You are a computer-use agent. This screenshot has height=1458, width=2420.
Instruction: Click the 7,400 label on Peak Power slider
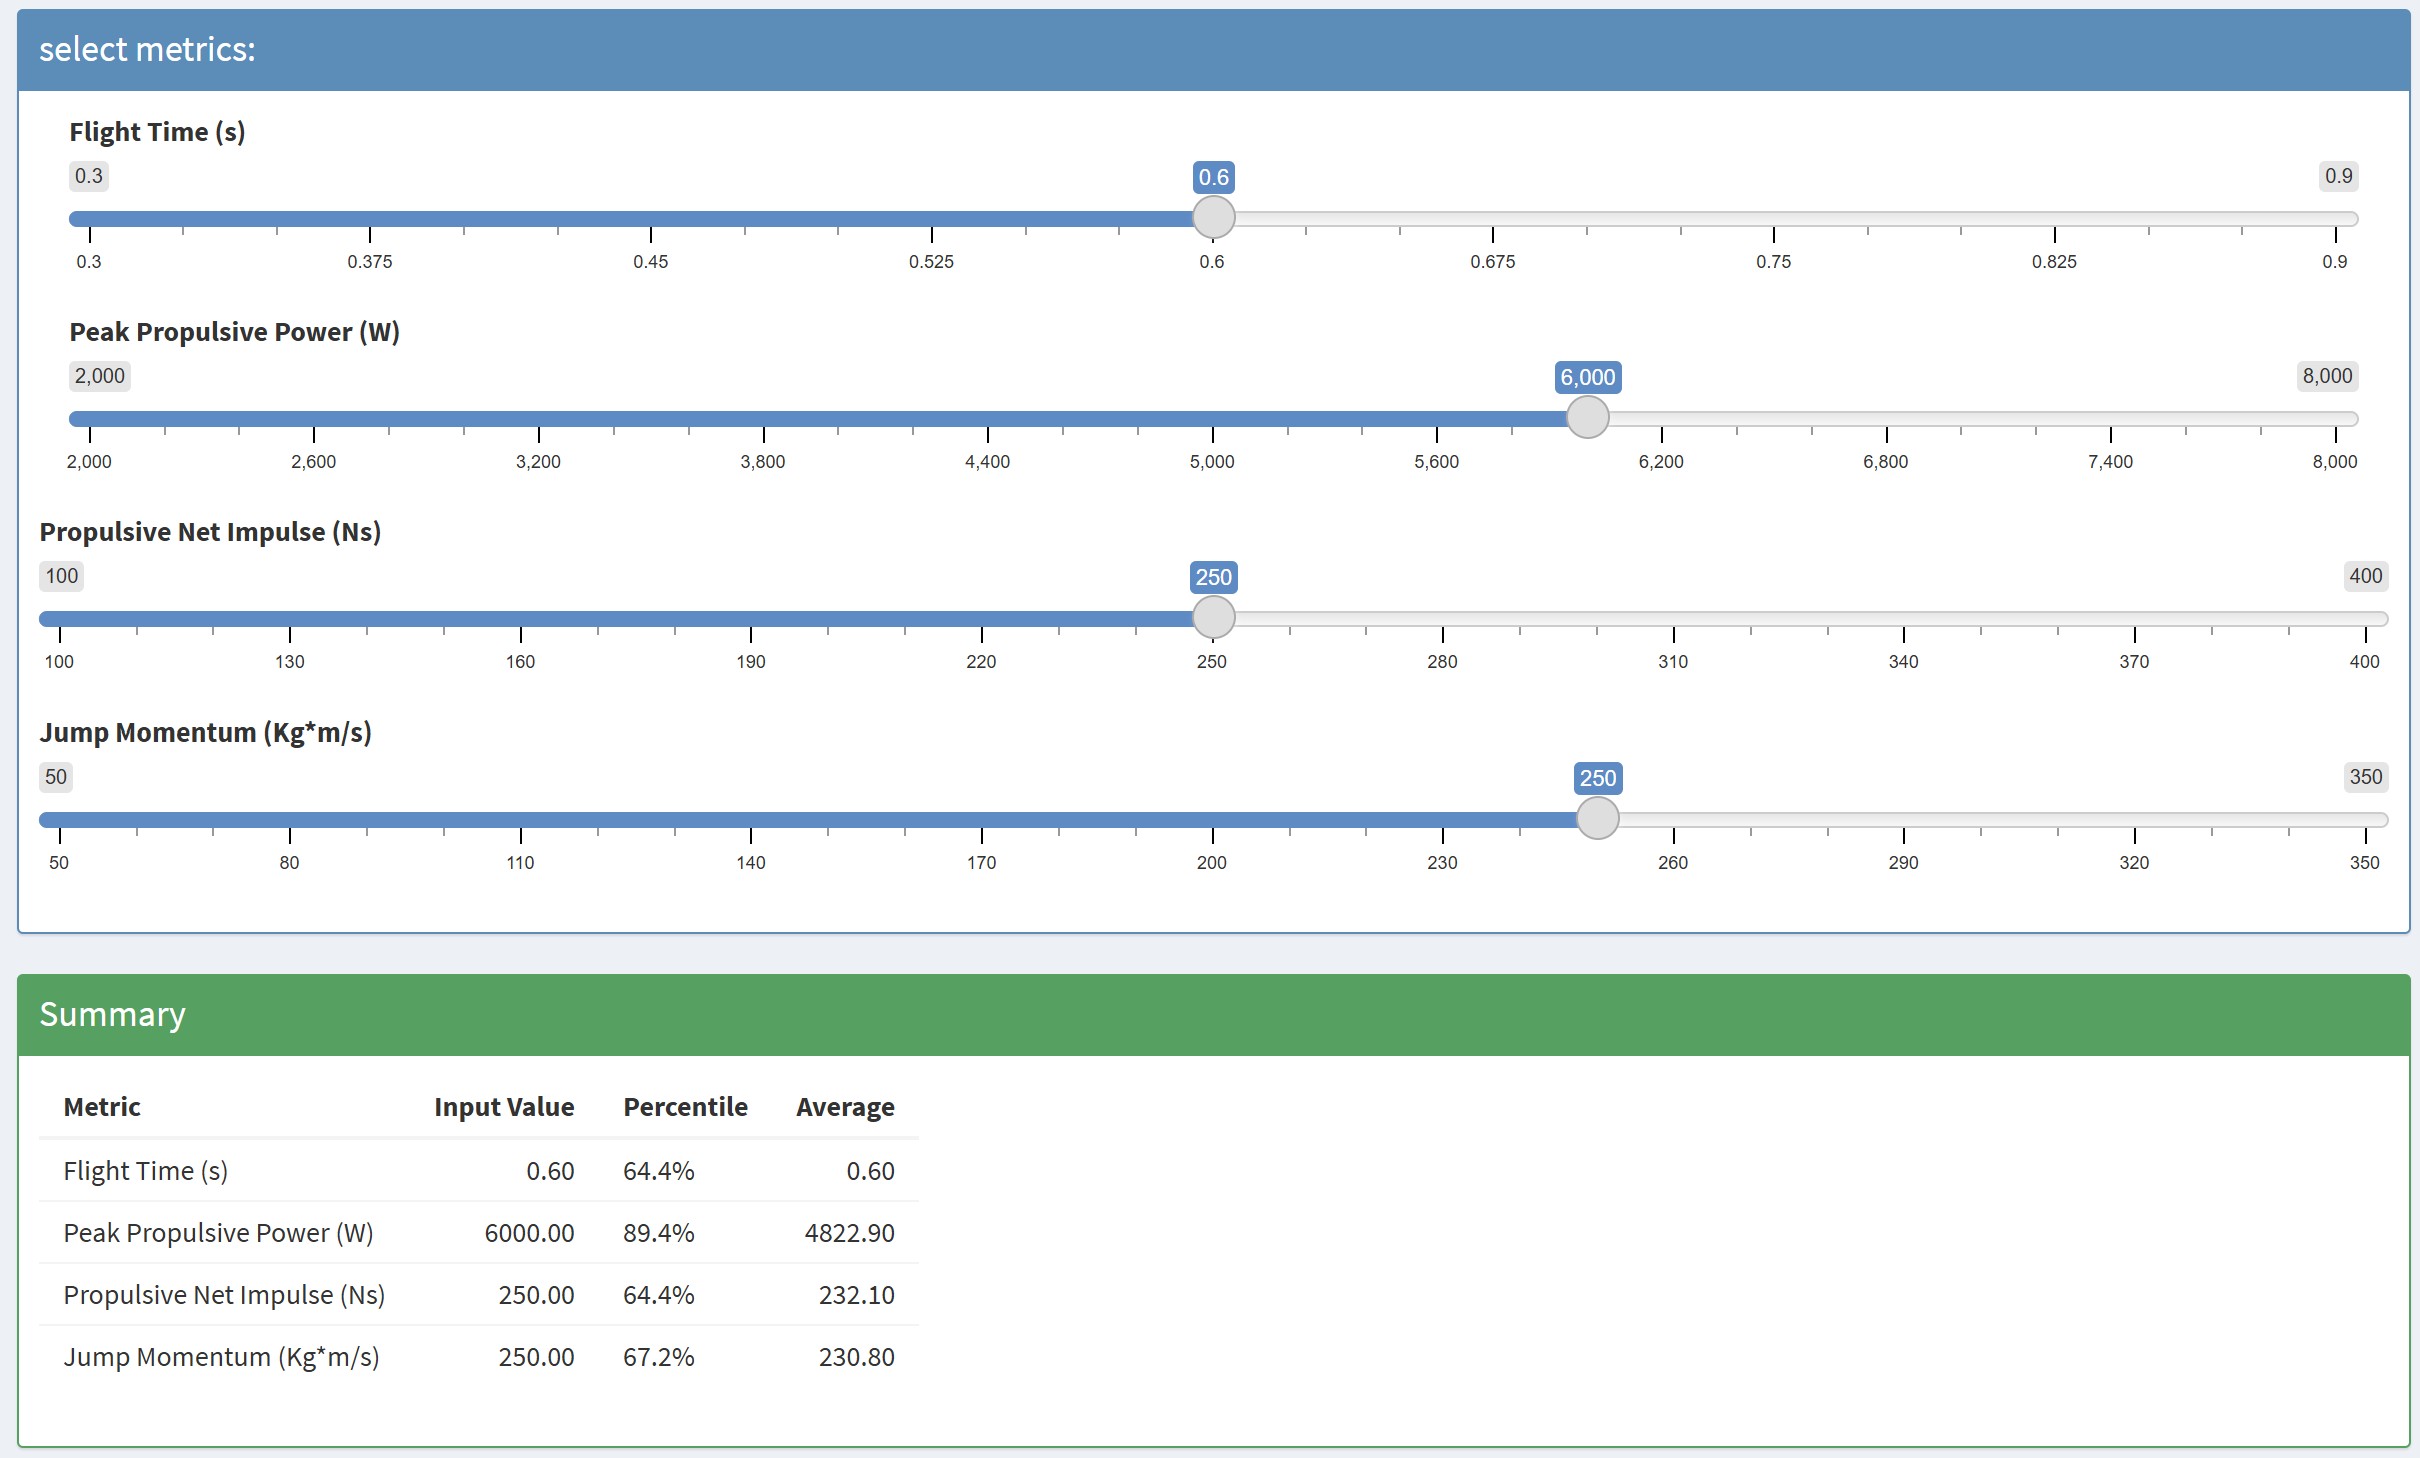[x=2110, y=462]
